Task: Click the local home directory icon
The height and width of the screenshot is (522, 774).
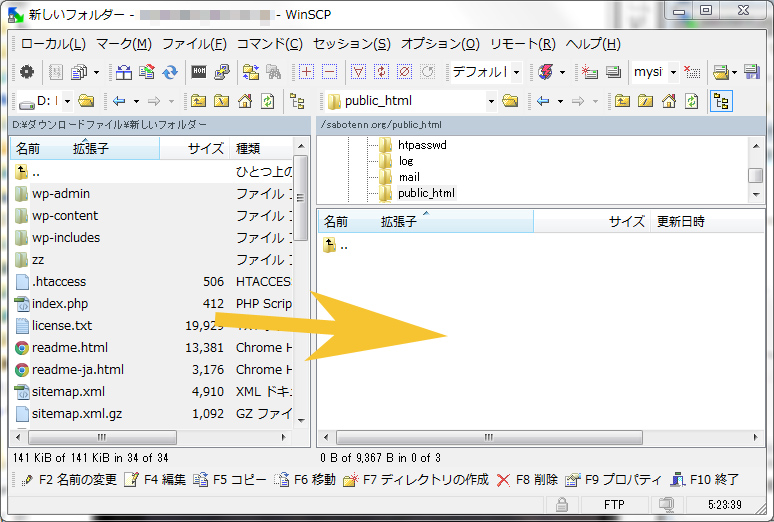Action: pyautogui.click(x=244, y=101)
